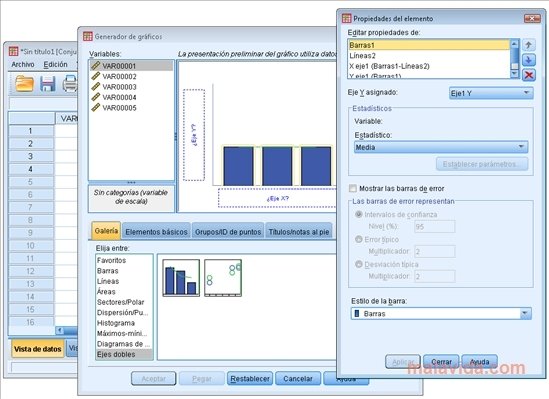Image resolution: width=549 pixels, height=399 pixels.
Task: Open the Edición menu
Action: click(55, 64)
